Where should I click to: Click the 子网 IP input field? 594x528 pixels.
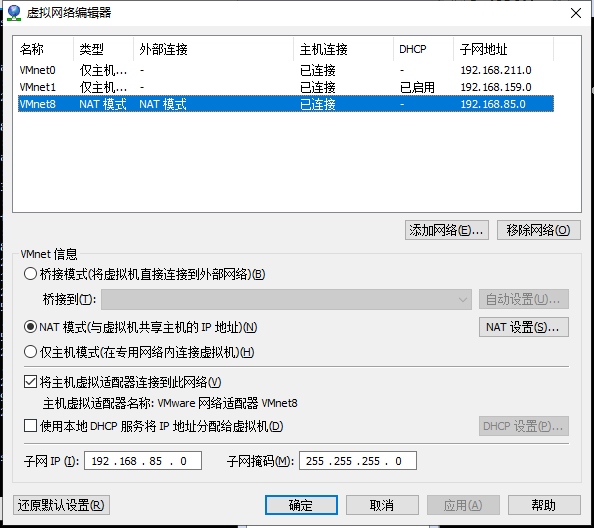pos(143,461)
